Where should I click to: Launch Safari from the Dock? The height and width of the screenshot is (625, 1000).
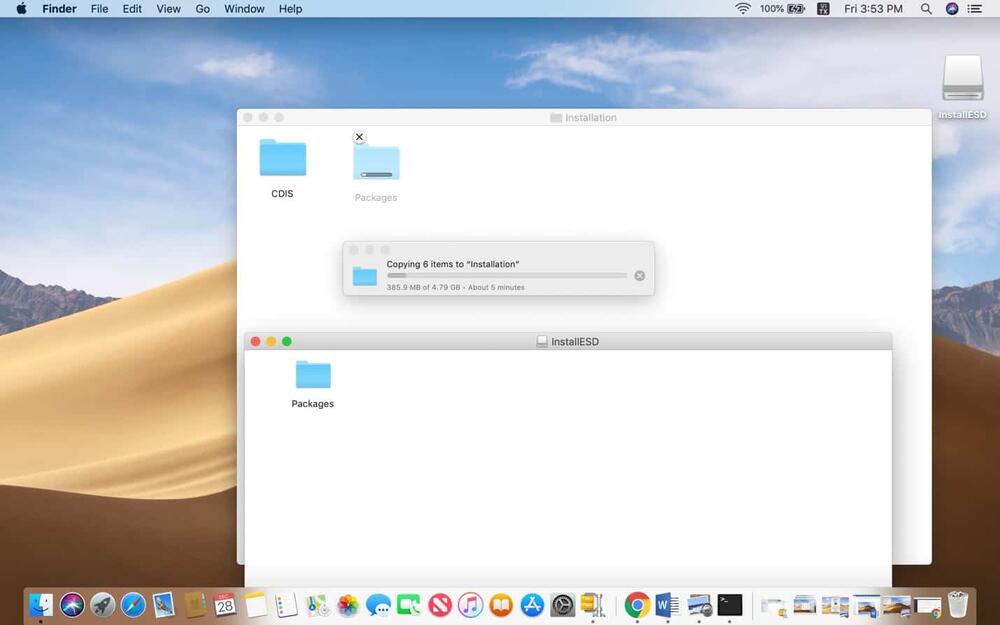133,604
